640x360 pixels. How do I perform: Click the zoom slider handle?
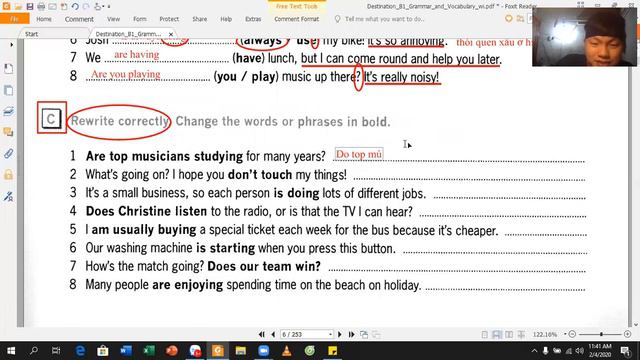tap(601, 334)
